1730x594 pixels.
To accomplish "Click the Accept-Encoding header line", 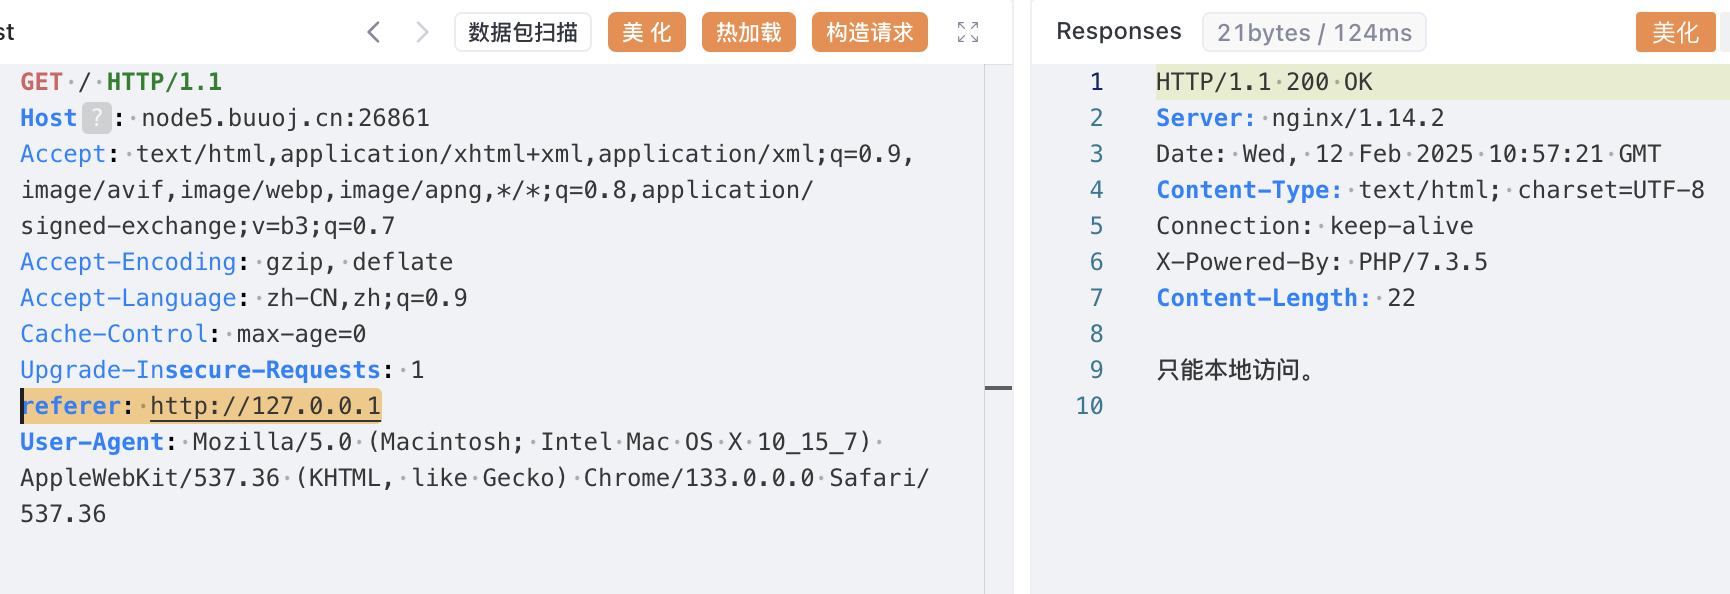I will click(x=236, y=262).
